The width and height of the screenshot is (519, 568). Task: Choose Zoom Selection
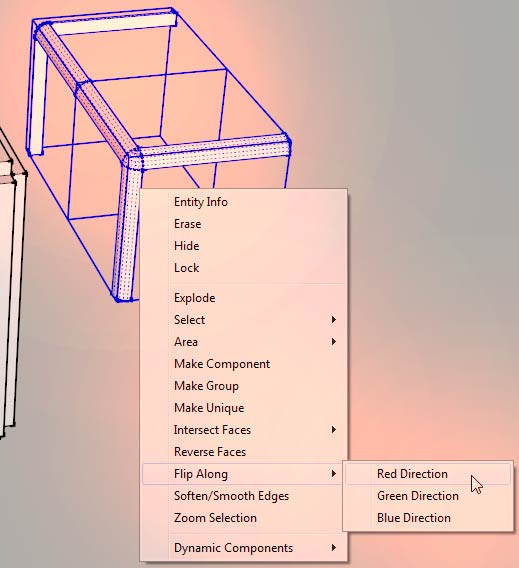pos(243,518)
